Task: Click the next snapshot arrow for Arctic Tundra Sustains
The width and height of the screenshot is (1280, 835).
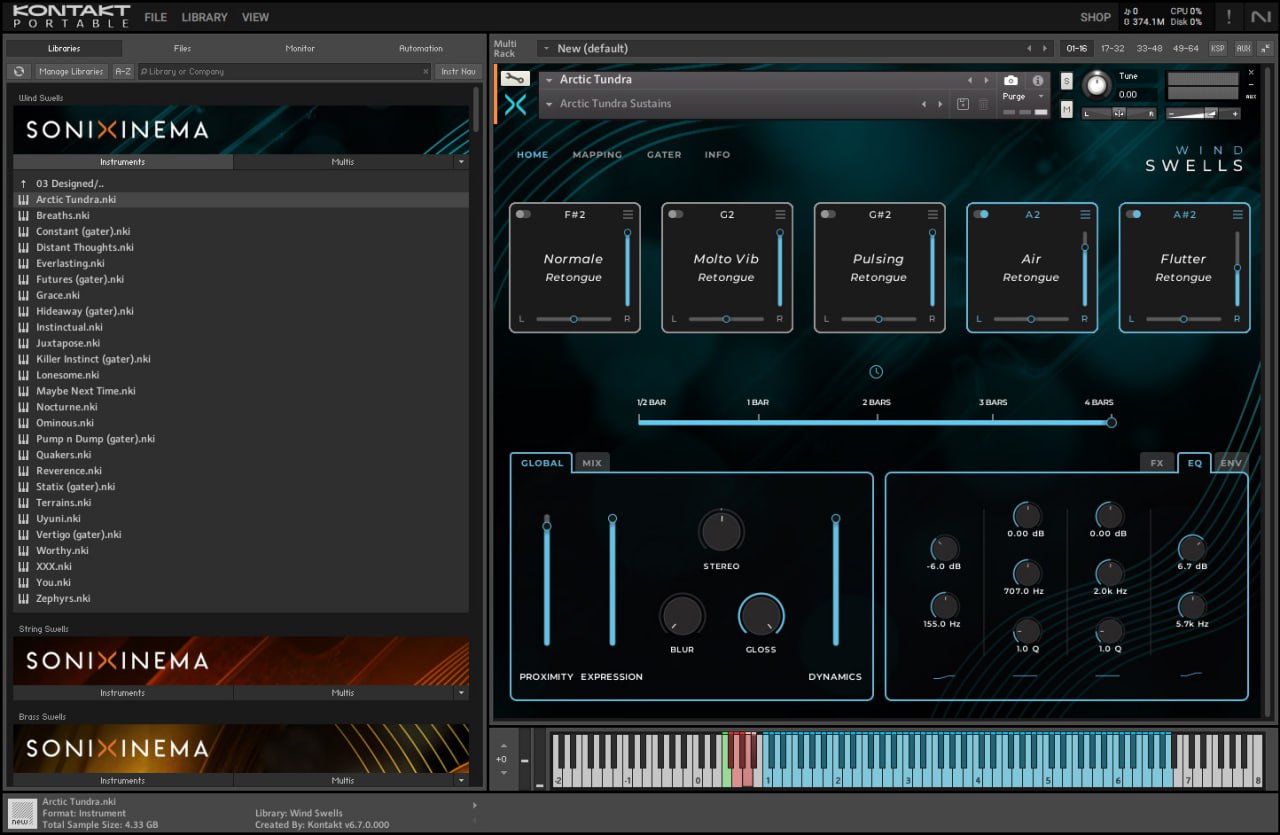Action: tap(940, 104)
